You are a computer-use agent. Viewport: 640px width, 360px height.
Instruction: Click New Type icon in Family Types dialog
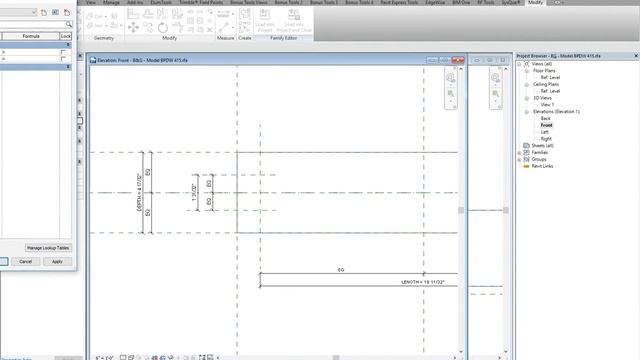tap(44, 13)
